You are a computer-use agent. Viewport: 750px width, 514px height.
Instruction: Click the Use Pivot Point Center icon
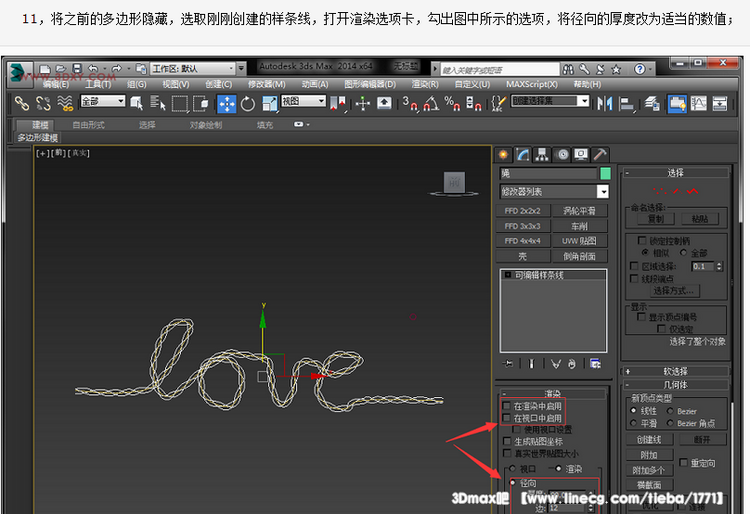tap(338, 103)
